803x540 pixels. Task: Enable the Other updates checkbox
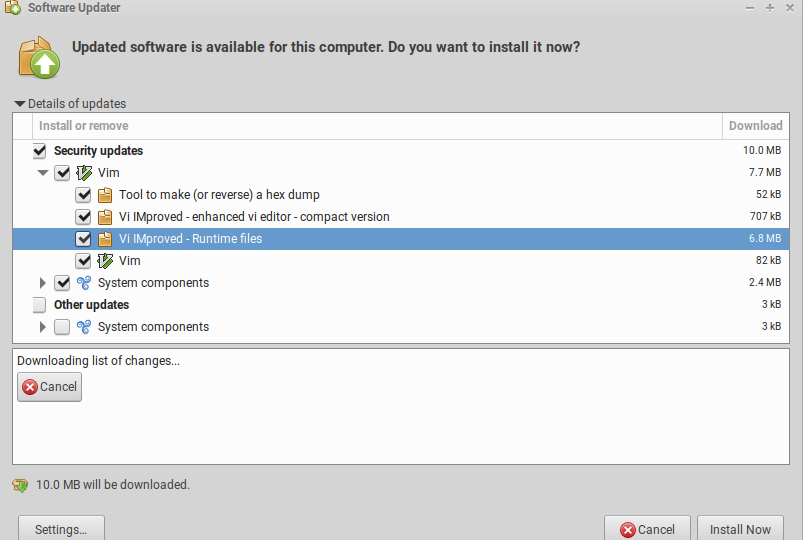(x=40, y=305)
